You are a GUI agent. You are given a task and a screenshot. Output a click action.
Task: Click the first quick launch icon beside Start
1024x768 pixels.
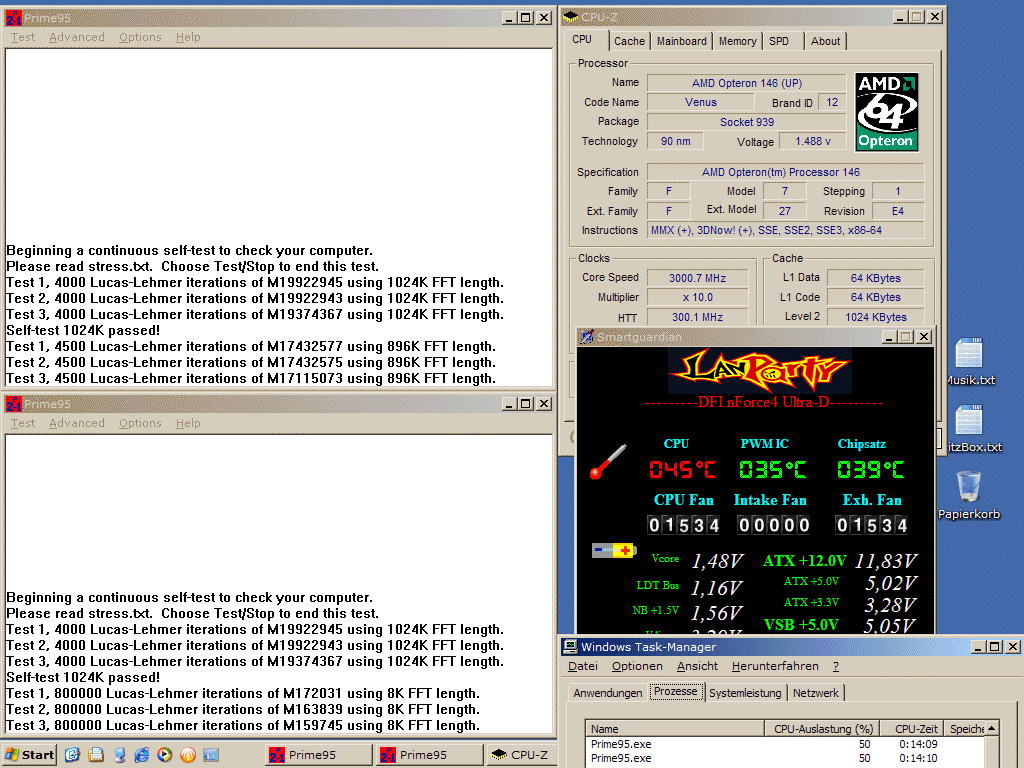tap(72, 755)
